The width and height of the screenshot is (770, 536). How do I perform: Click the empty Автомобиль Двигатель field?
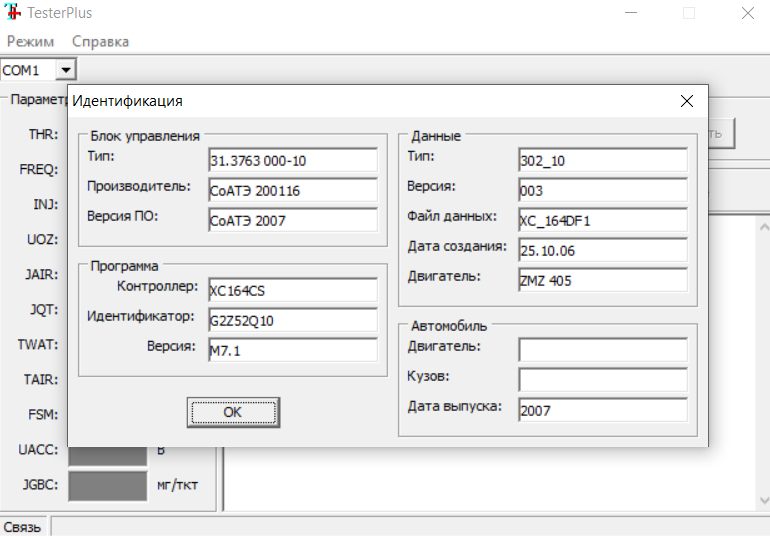(602, 350)
